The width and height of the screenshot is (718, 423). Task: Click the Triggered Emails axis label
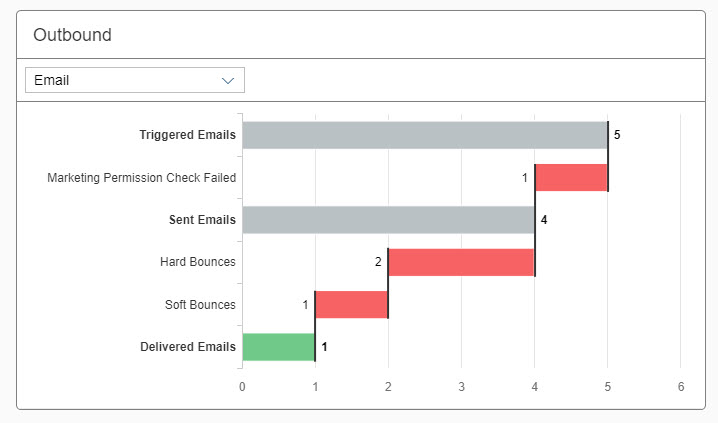(188, 135)
